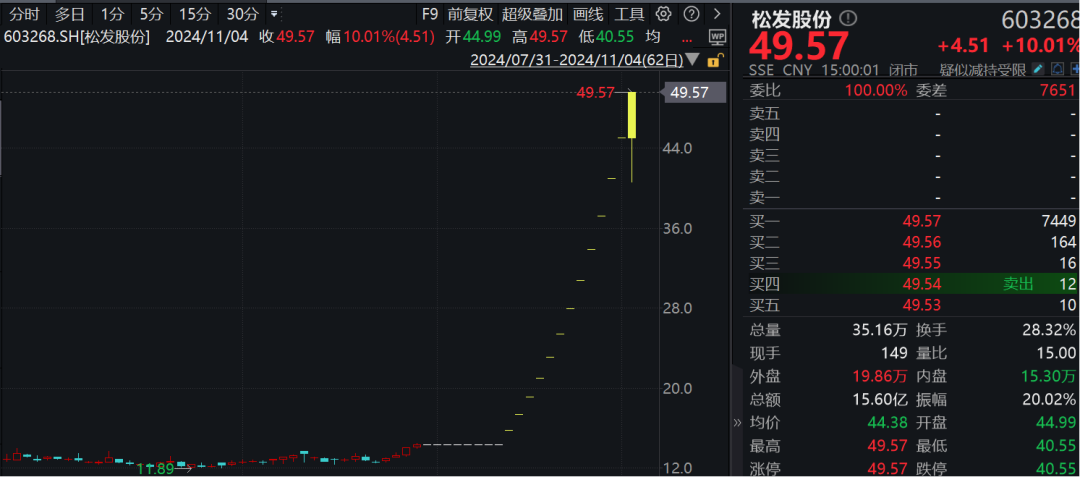The image size is (1080, 477).
Task: Open the help question-mark icon
Action: (692, 14)
